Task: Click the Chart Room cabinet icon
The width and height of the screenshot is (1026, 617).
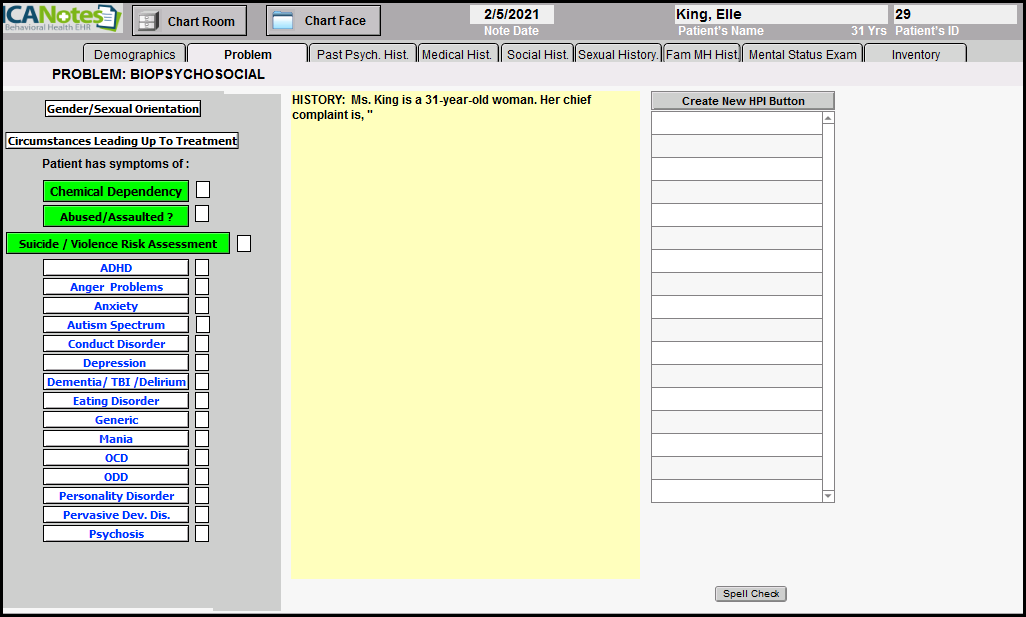Action: [147, 21]
